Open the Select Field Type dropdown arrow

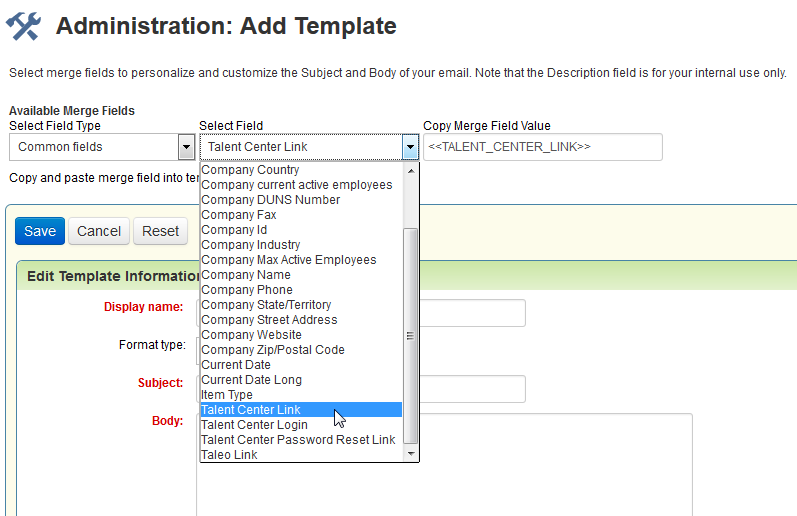pos(186,147)
